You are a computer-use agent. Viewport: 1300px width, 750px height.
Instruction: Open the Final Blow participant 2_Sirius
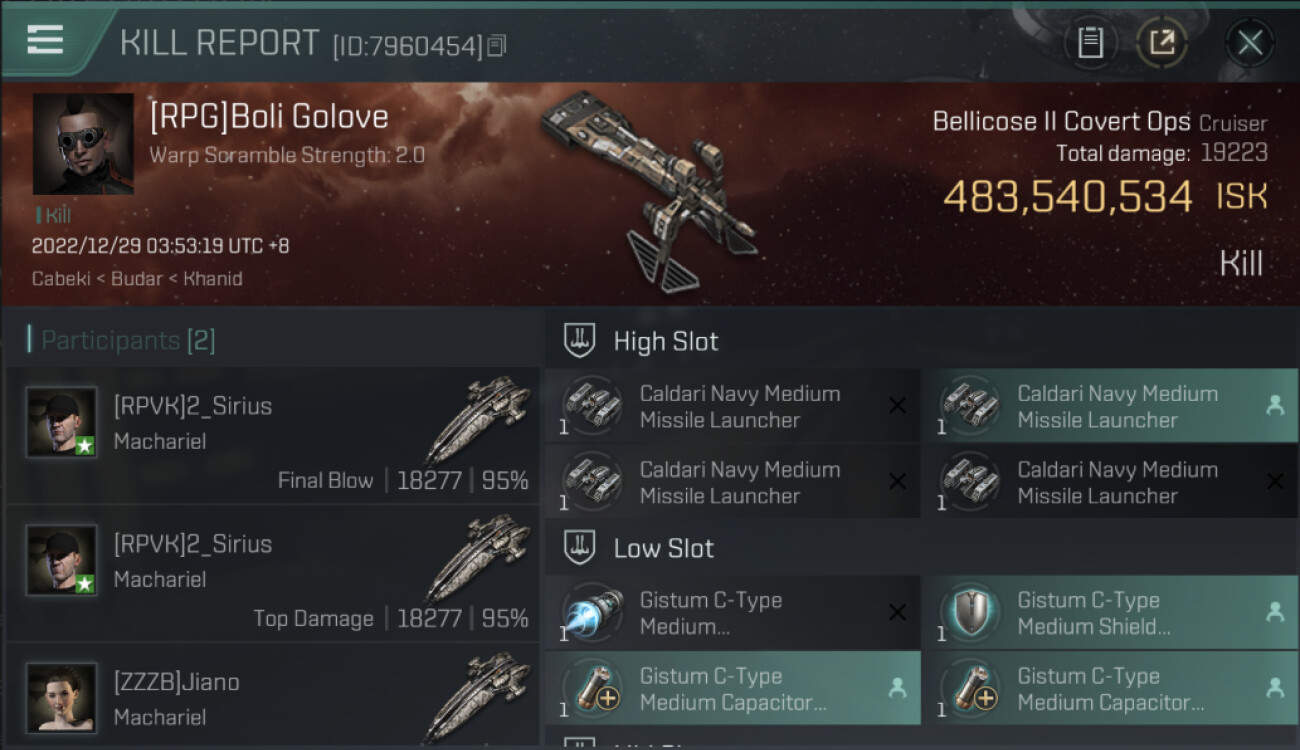[x=273, y=435]
